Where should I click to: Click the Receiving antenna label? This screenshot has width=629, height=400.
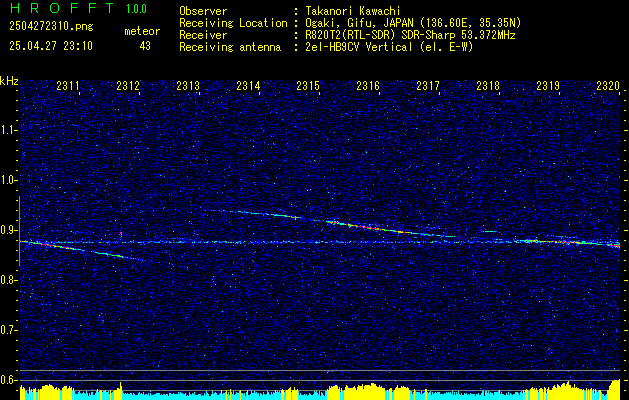230,47
